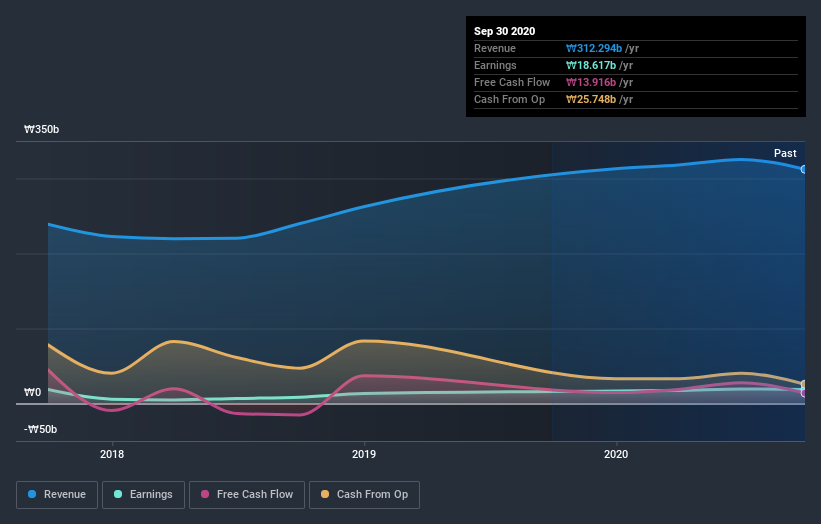
Task: Toggle the Revenue series legend button
Action: [x=57, y=495]
